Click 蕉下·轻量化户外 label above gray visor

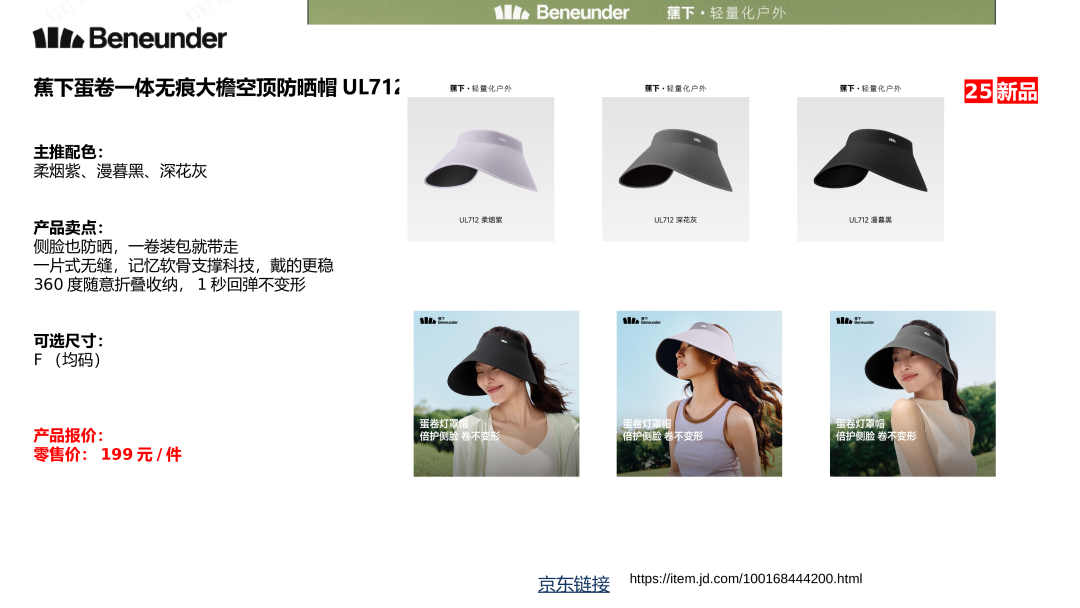(676, 88)
